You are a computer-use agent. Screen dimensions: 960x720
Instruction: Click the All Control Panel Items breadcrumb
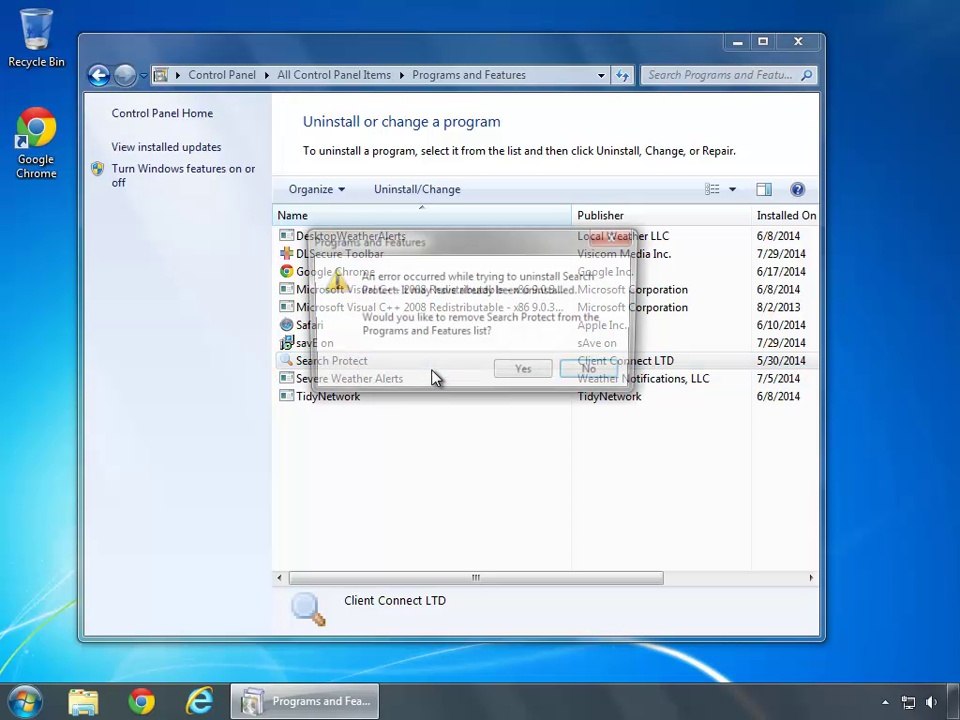tap(334, 75)
